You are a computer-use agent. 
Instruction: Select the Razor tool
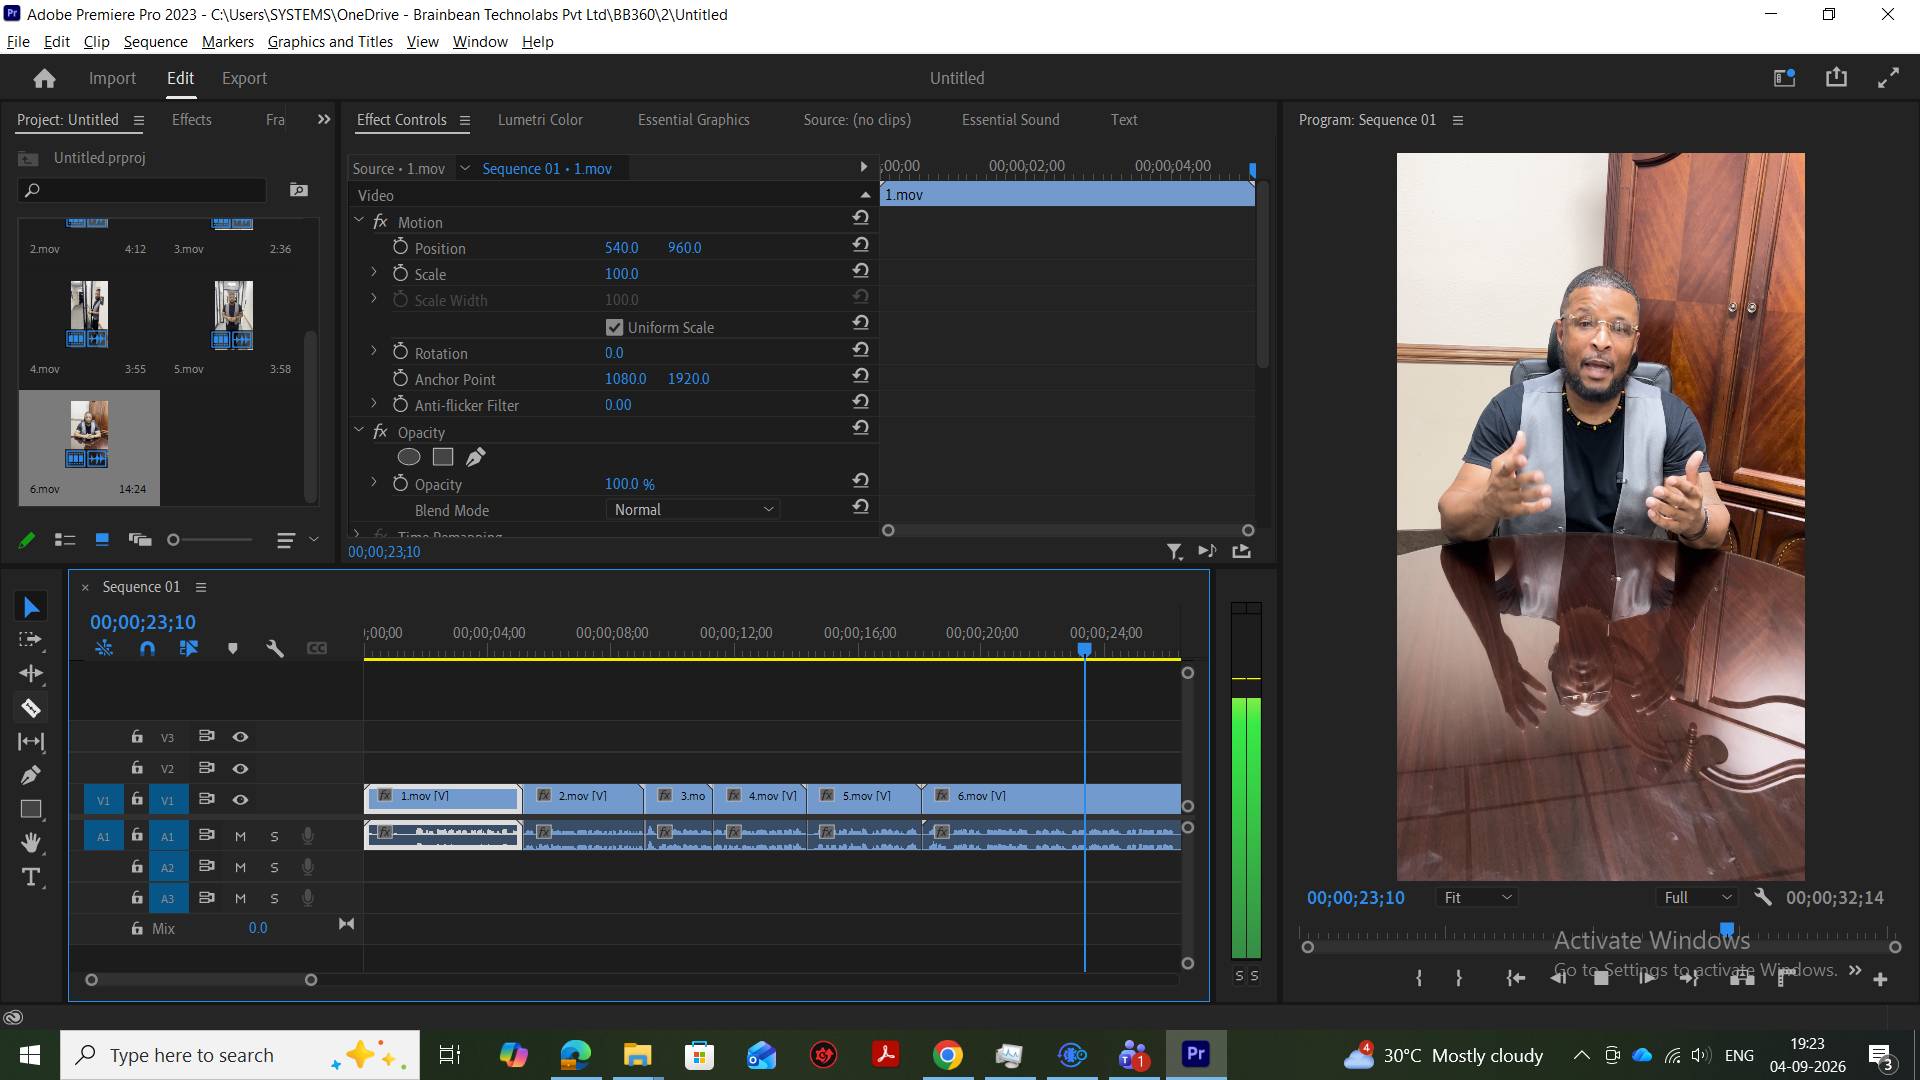[x=31, y=708]
